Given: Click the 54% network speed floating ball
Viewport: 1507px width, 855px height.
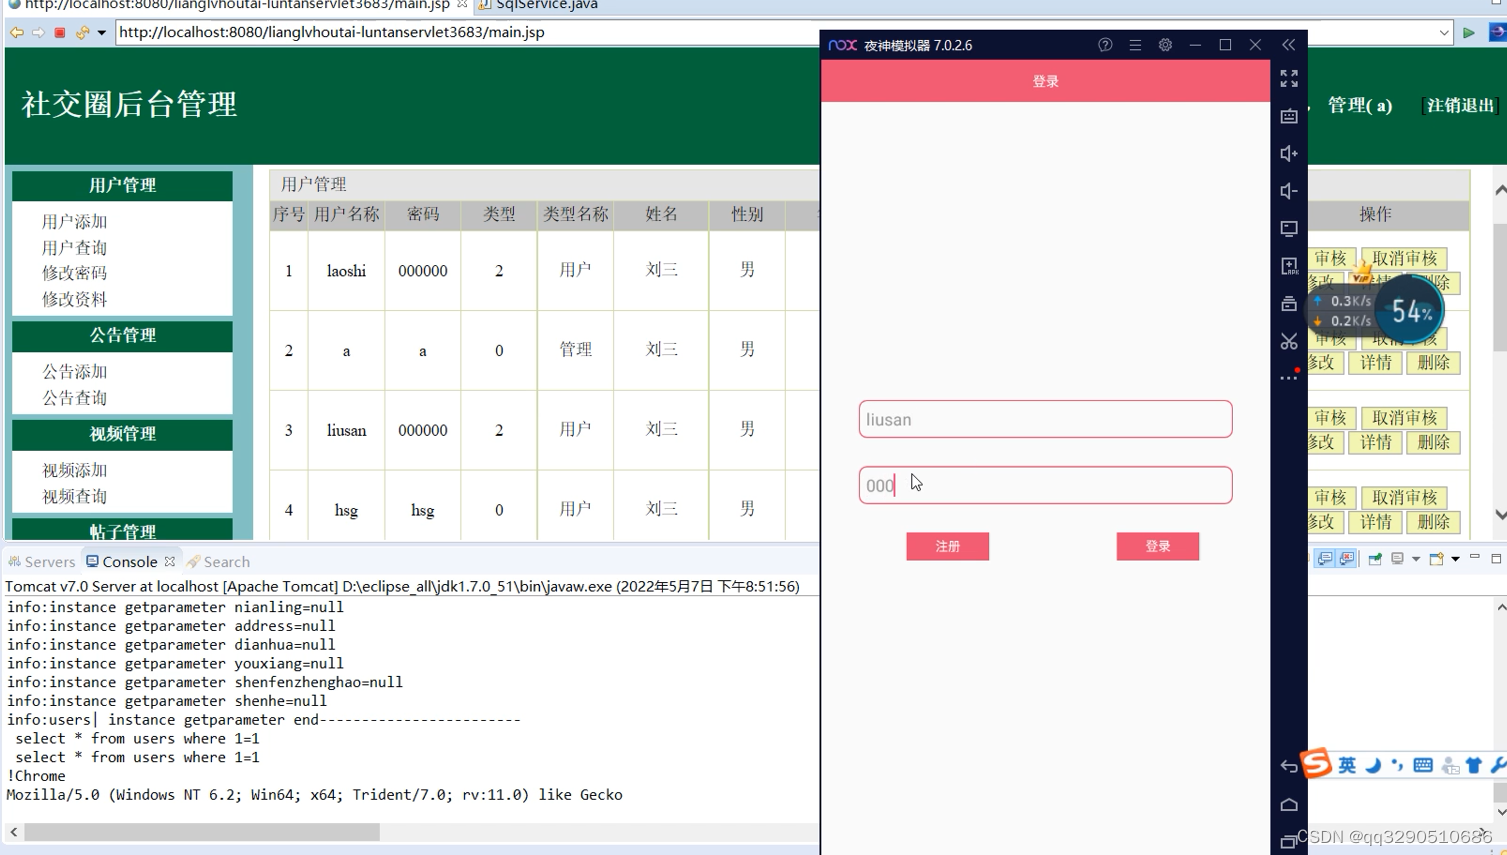Looking at the screenshot, I should coord(1411,311).
